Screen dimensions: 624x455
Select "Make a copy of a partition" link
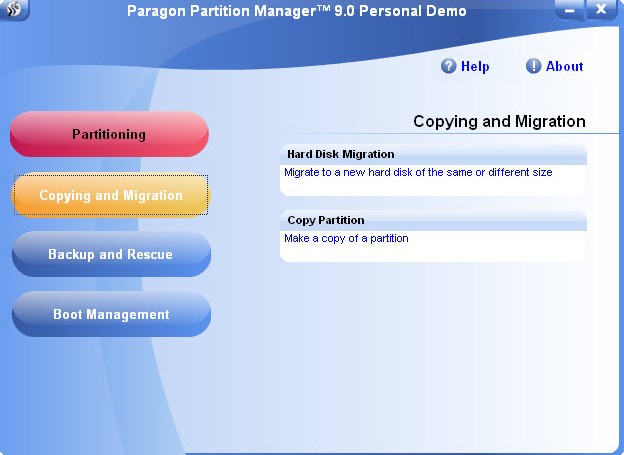pyautogui.click(x=346, y=238)
